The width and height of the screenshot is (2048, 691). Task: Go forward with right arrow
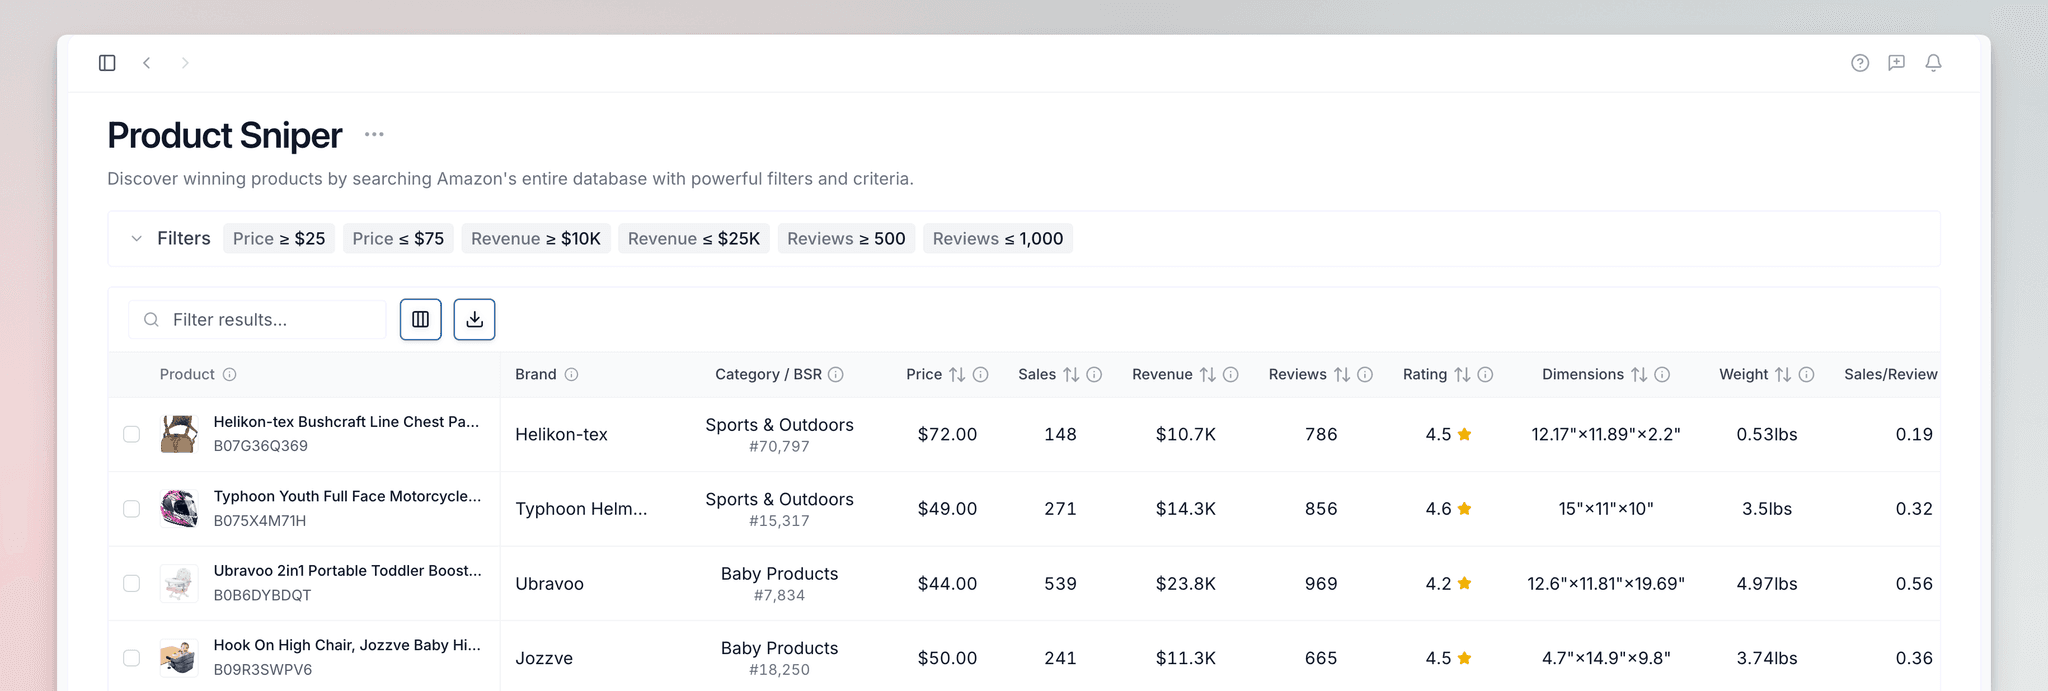click(x=185, y=63)
